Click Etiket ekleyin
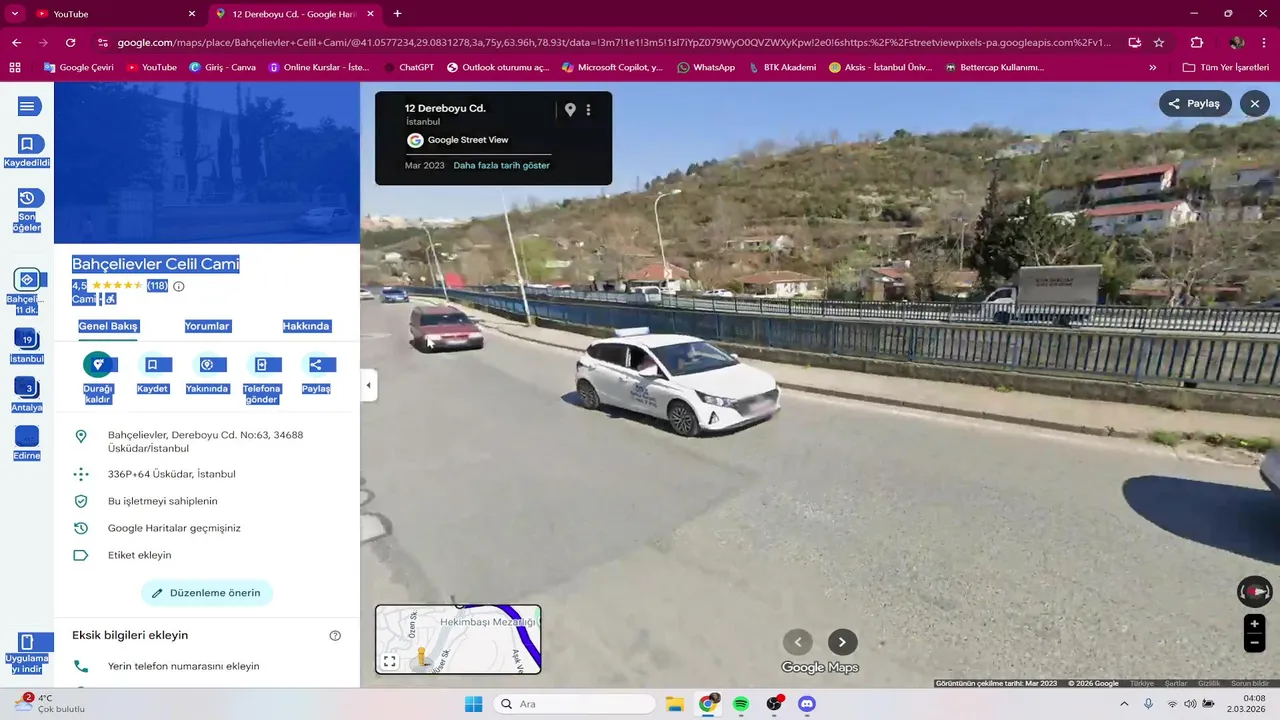The width and height of the screenshot is (1280, 720). (139, 555)
